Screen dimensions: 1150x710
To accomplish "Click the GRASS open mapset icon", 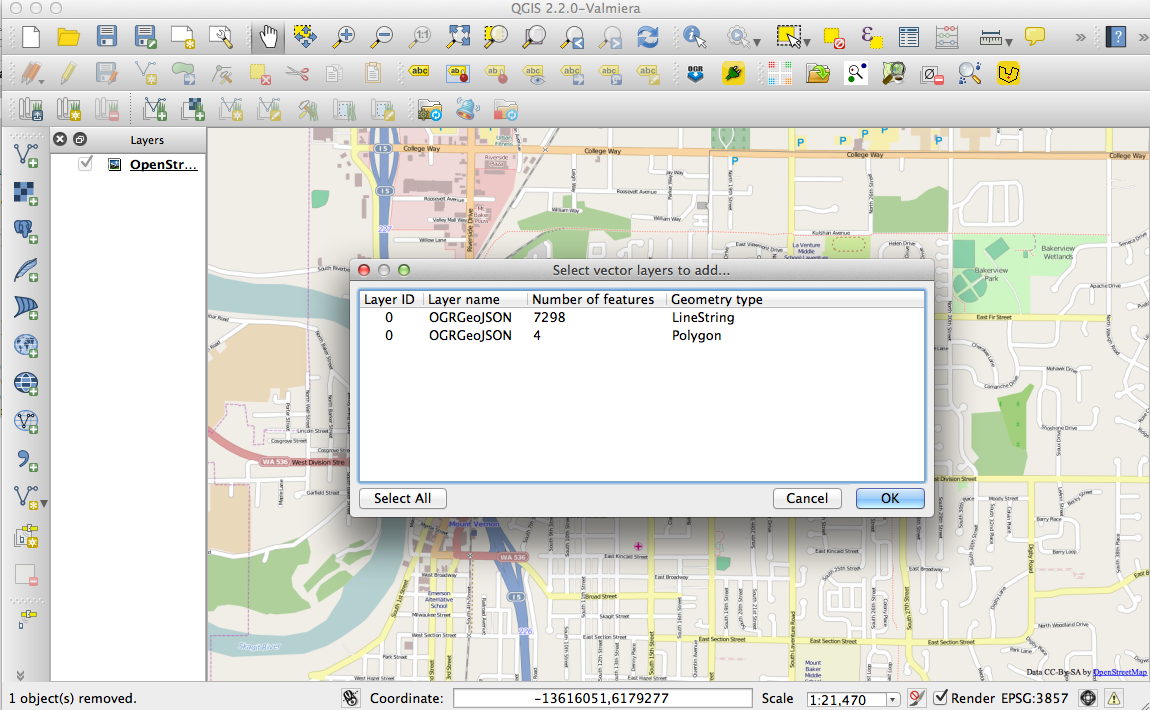I will tap(31, 109).
